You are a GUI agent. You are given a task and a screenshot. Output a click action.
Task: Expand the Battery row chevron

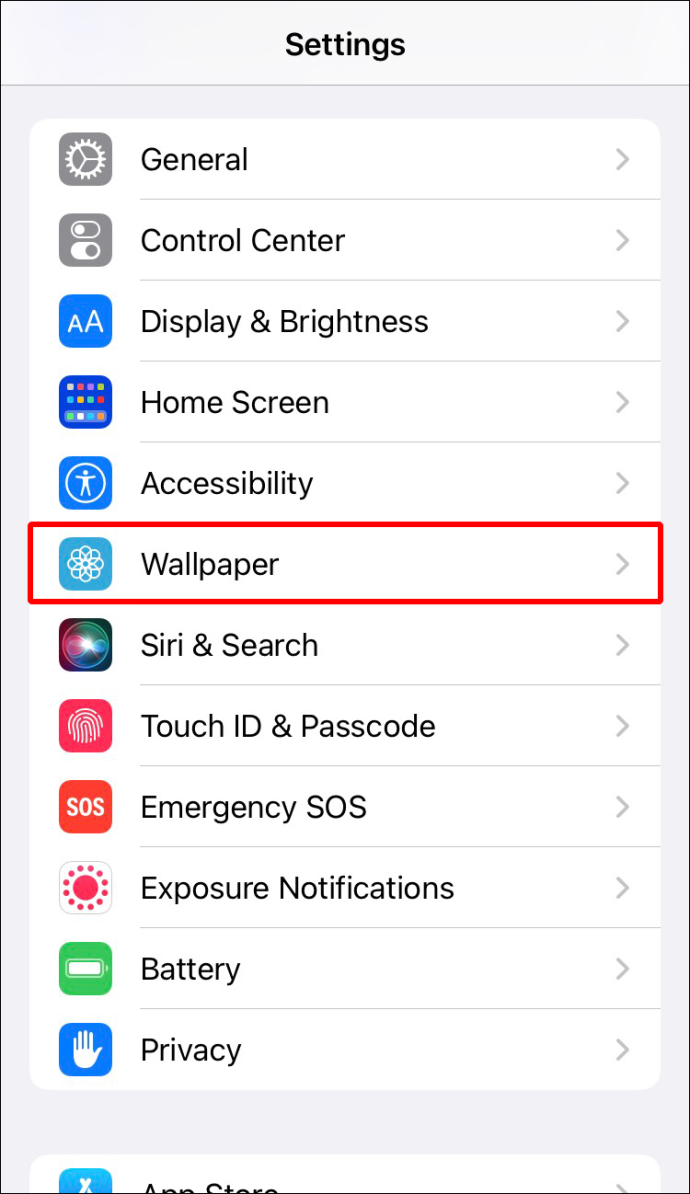pyautogui.click(x=623, y=969)
